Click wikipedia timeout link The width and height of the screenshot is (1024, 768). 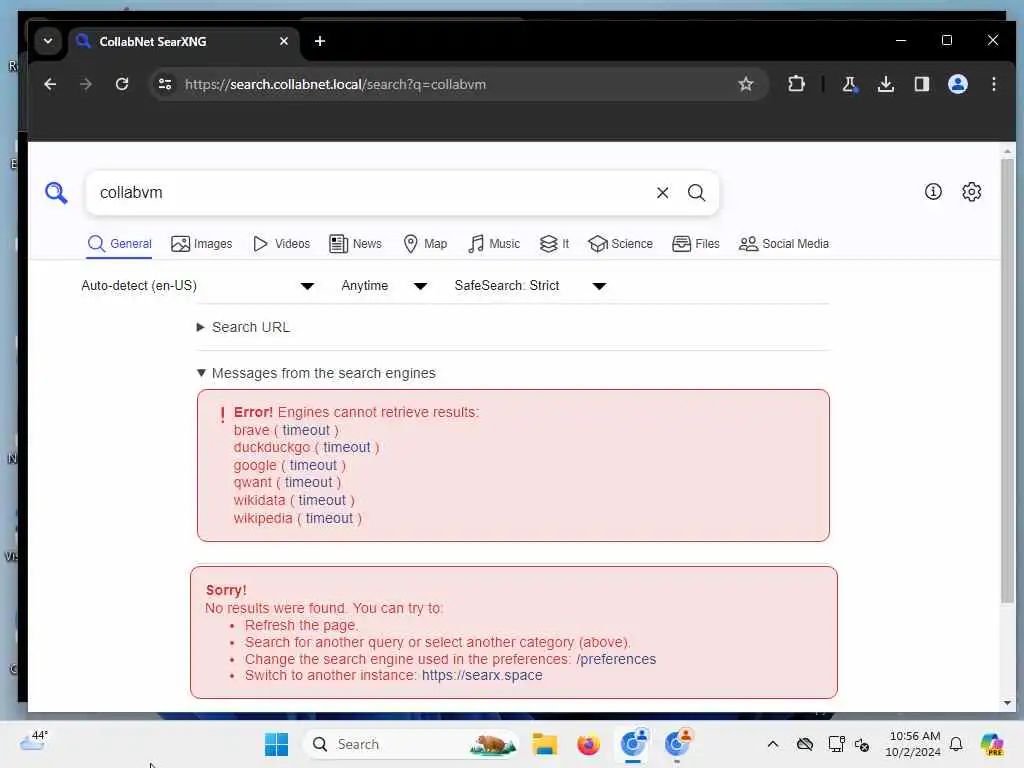coord(329,518)
